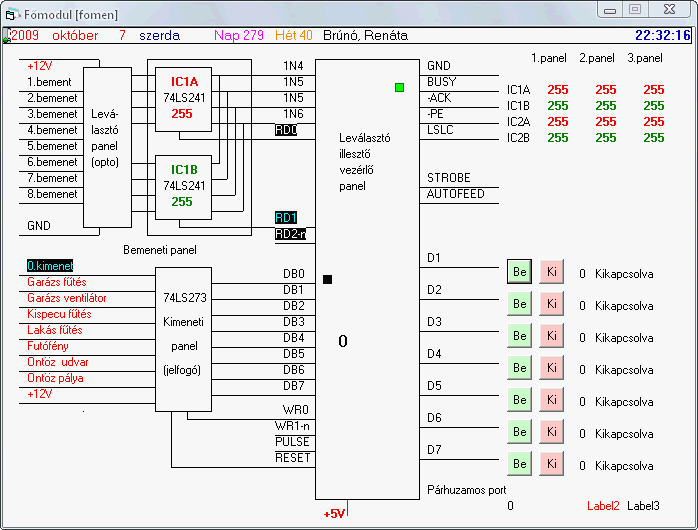
Task: Click the green indicator square near BUSY
Action: [399, 88]
